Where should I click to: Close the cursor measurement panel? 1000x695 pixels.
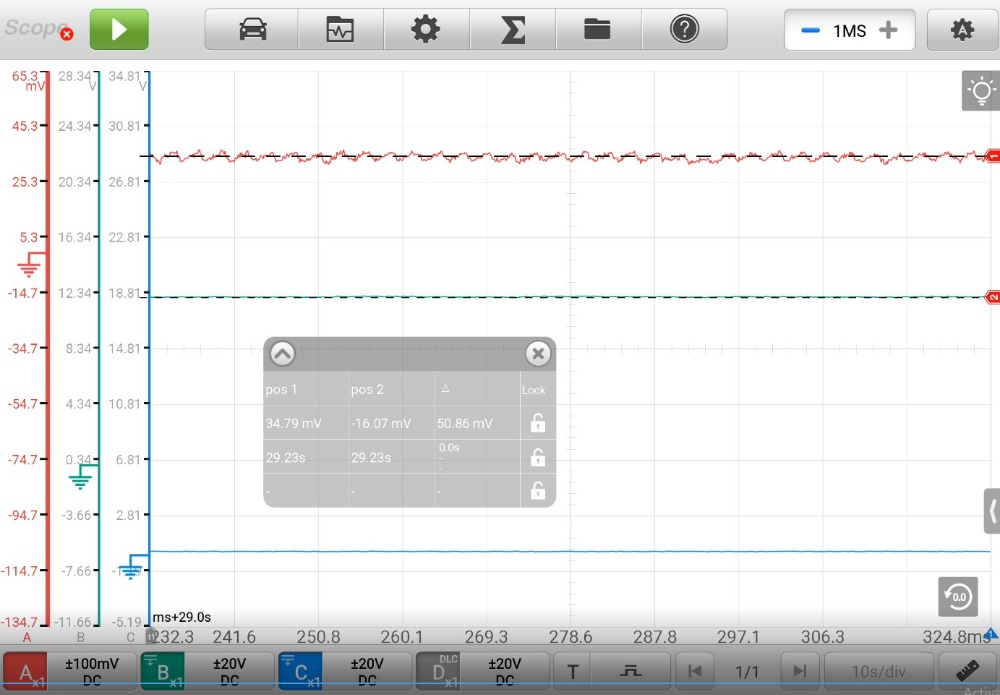coord(538,353)
